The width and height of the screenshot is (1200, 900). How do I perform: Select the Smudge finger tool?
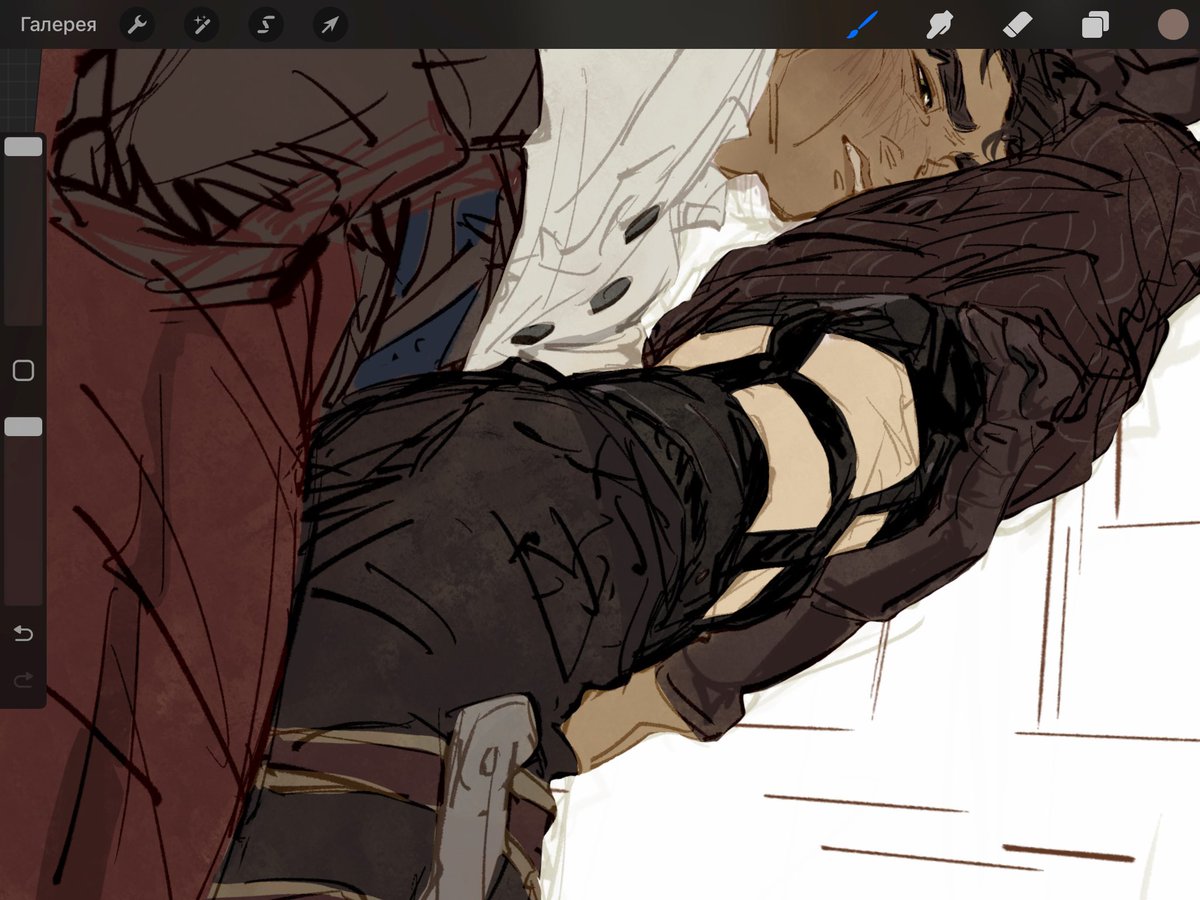(939, 25)
